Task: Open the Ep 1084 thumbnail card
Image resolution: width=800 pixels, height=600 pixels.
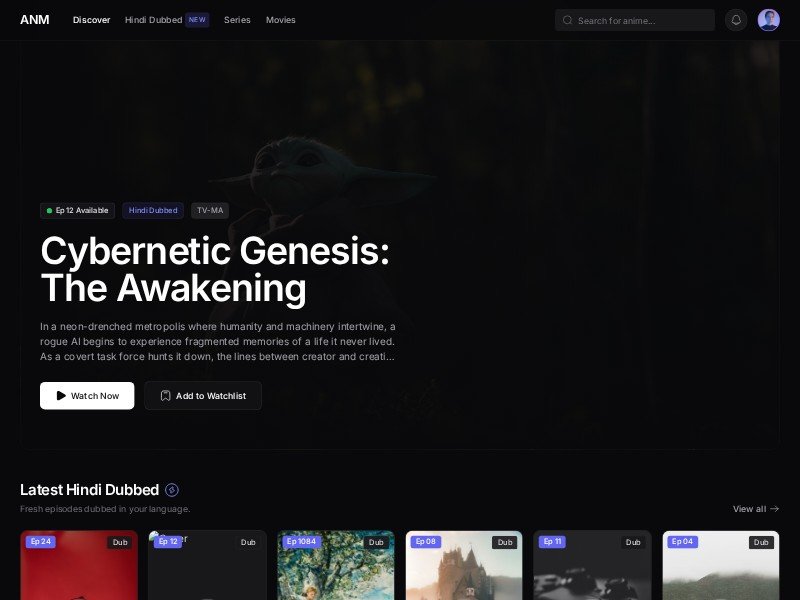Action: 336,565
